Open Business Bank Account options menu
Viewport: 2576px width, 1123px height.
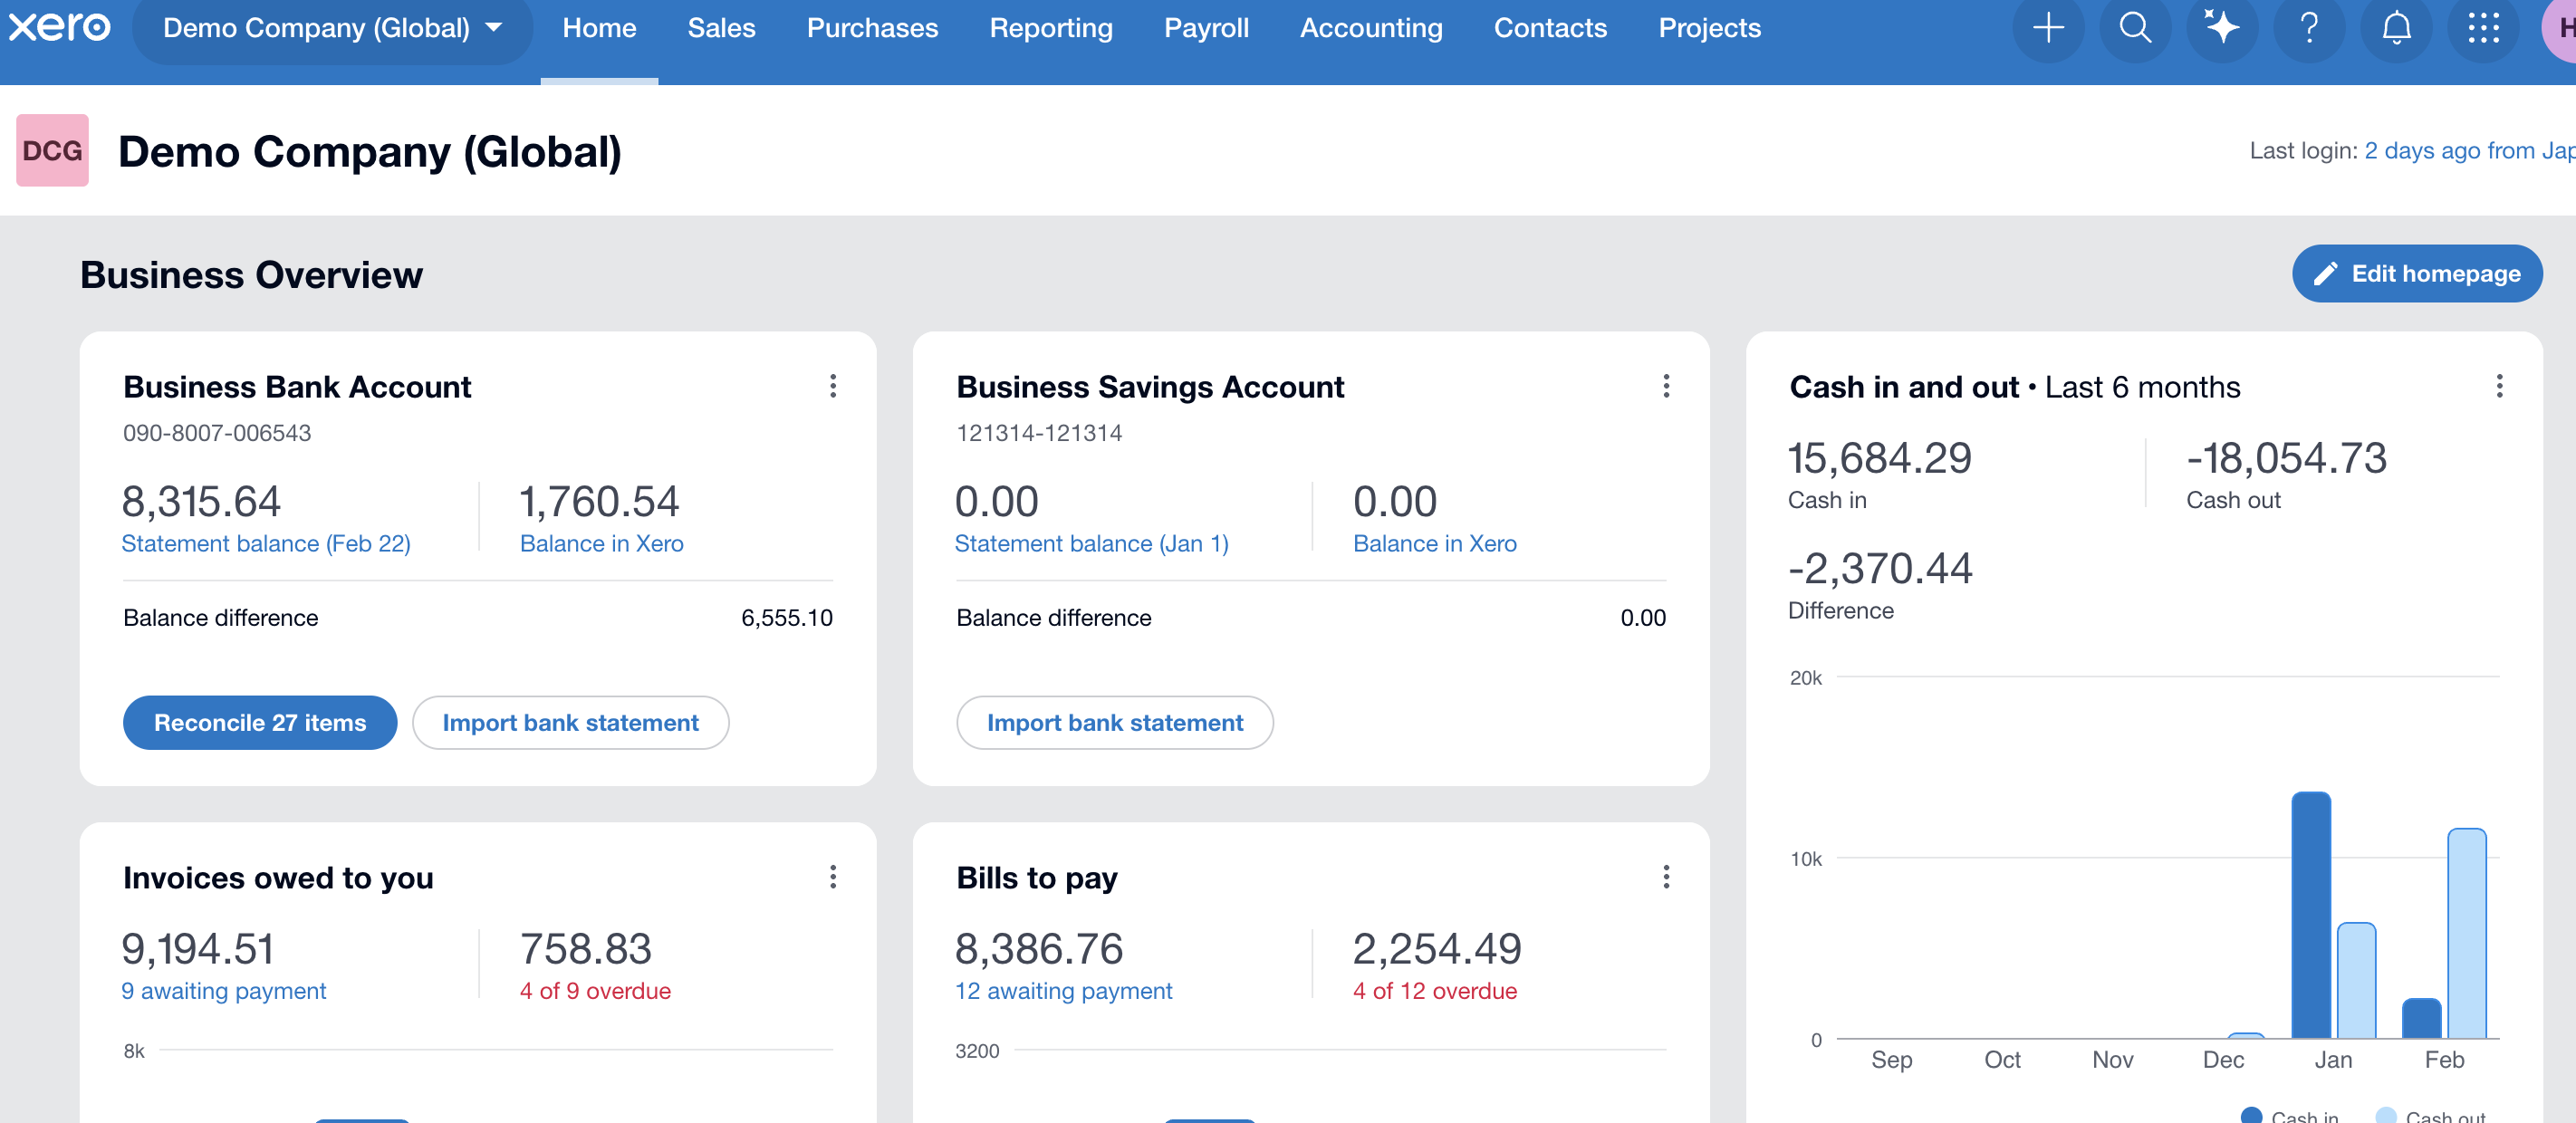pos(833,386)
